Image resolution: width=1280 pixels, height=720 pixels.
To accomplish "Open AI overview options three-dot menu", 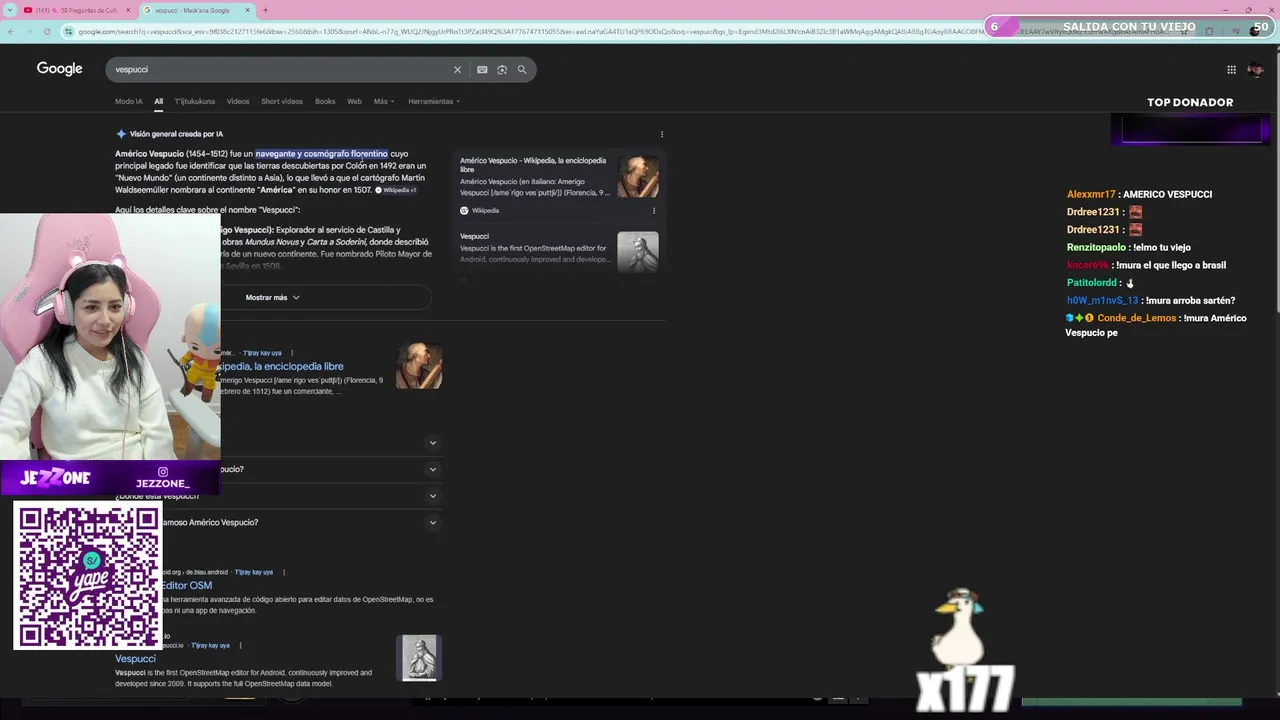I will pyautogui.click(x=662, y=134).
